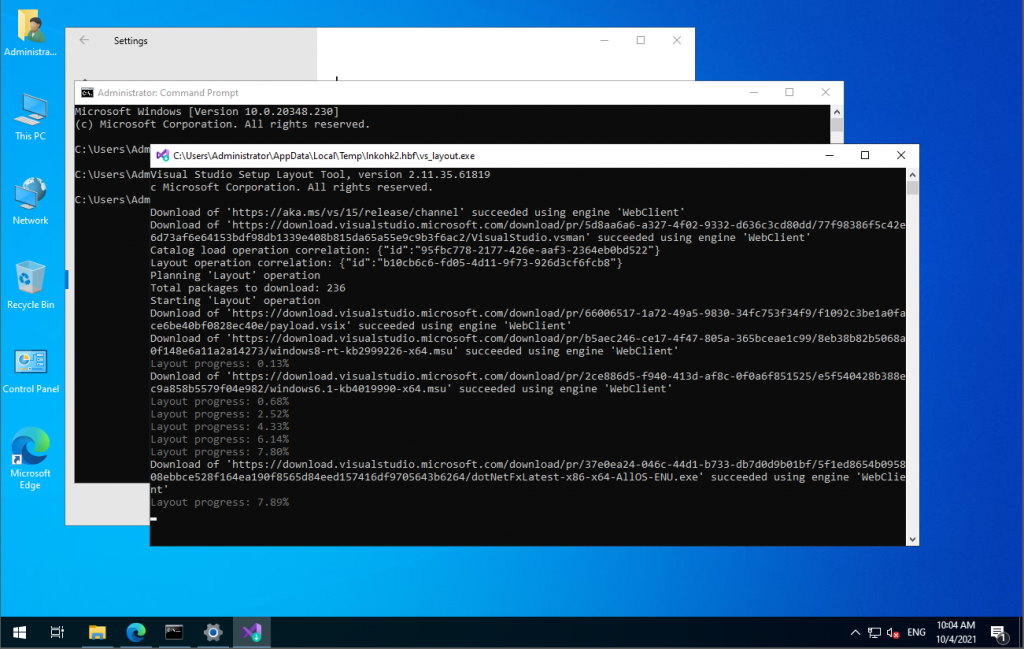Click "Starting 'Layout' operation" line
This screenshot has width=1024, height=649.
click(x=235, y=300)
